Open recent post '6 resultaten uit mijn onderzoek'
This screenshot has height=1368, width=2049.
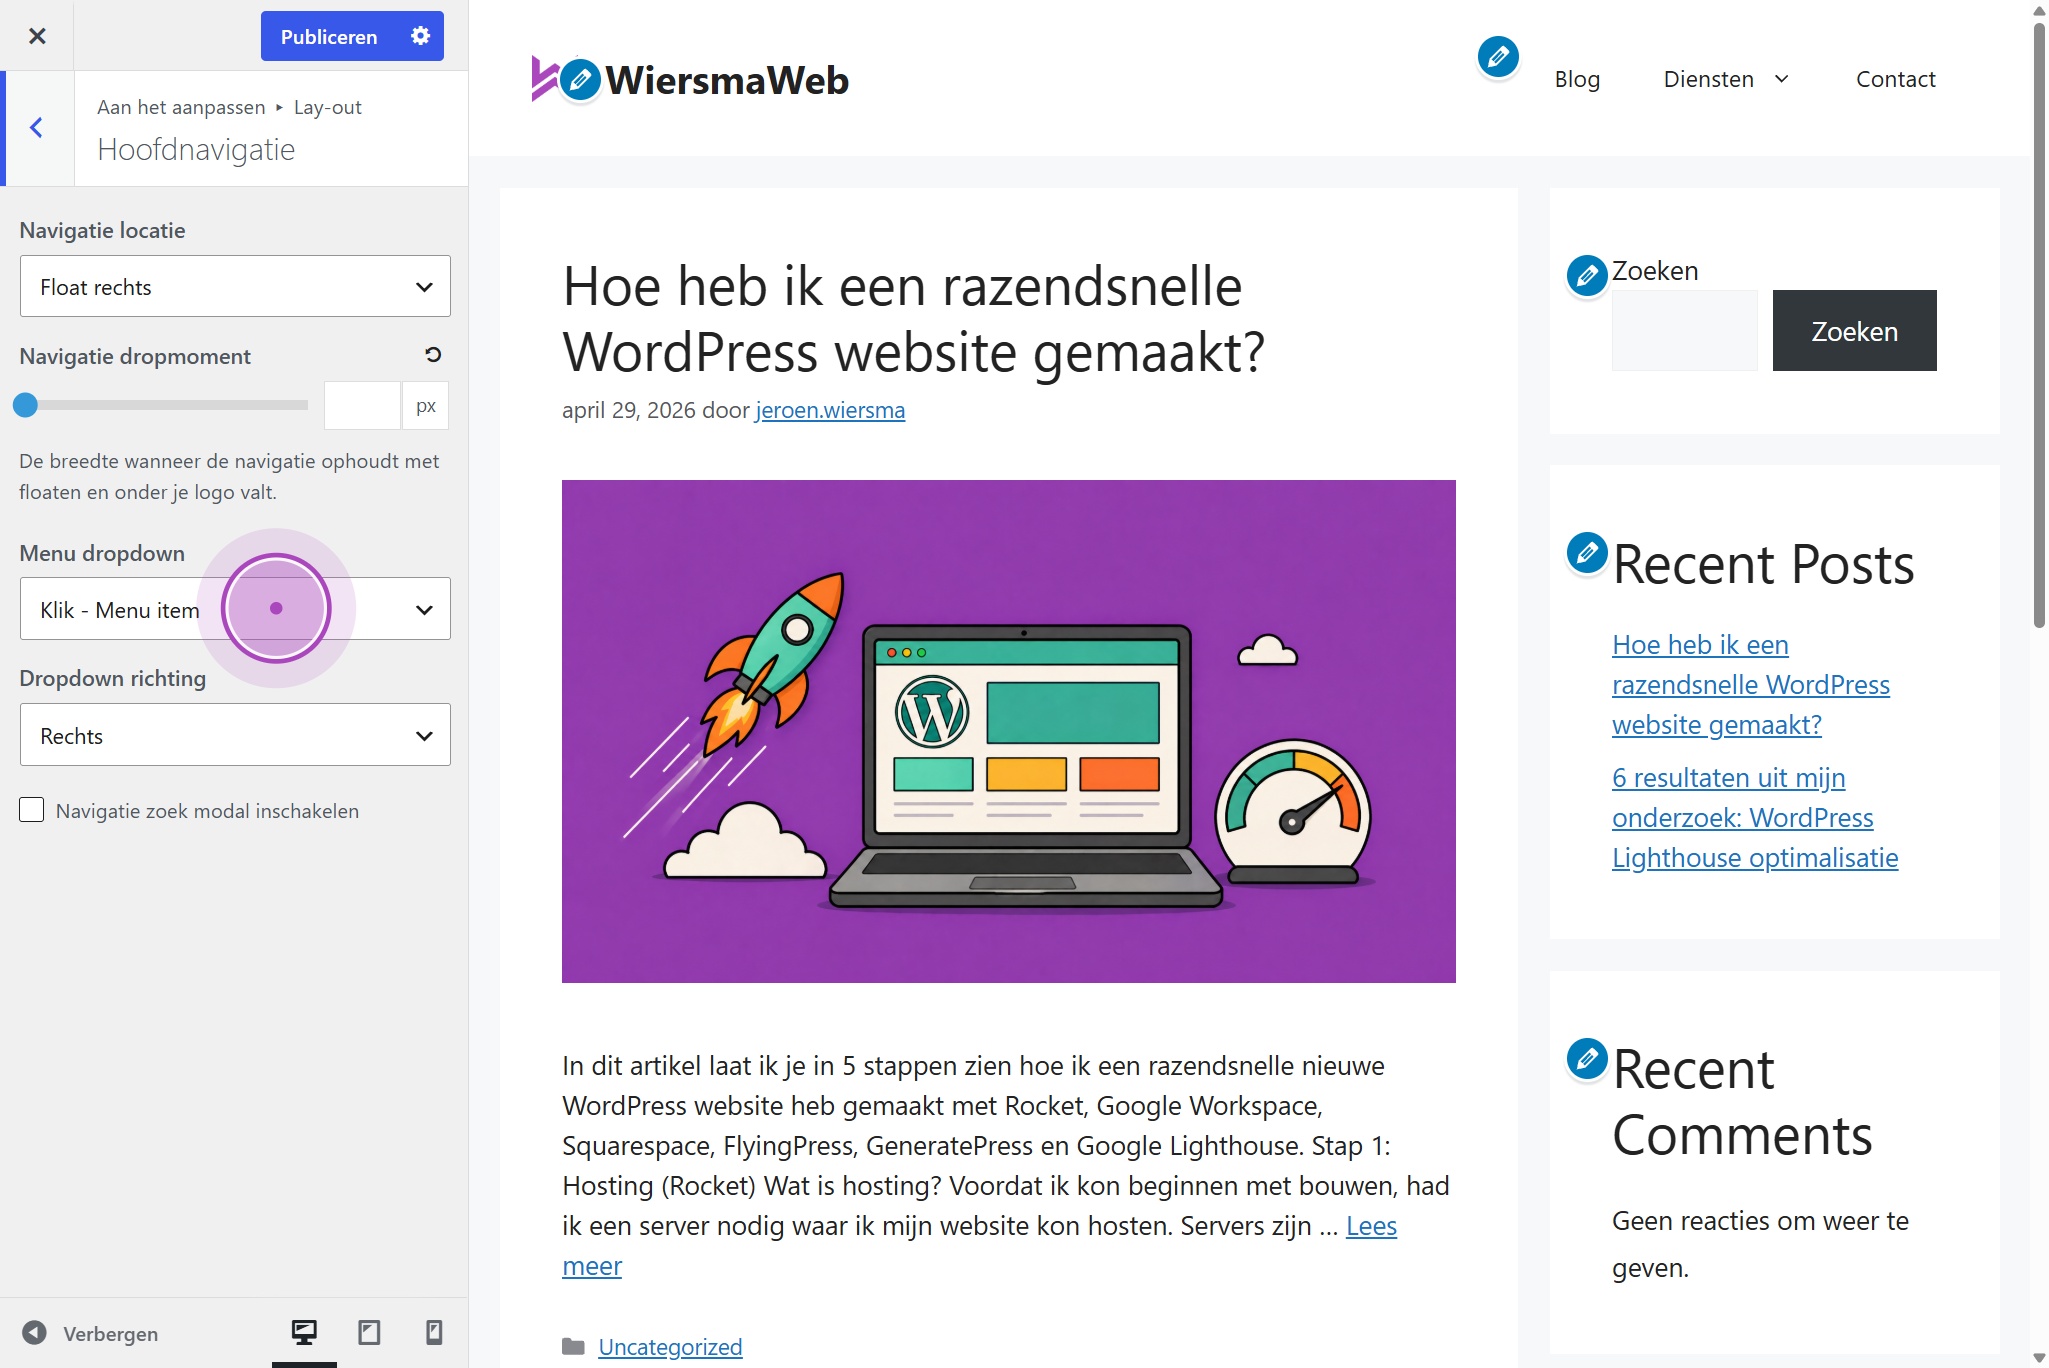click(1754, 818)
